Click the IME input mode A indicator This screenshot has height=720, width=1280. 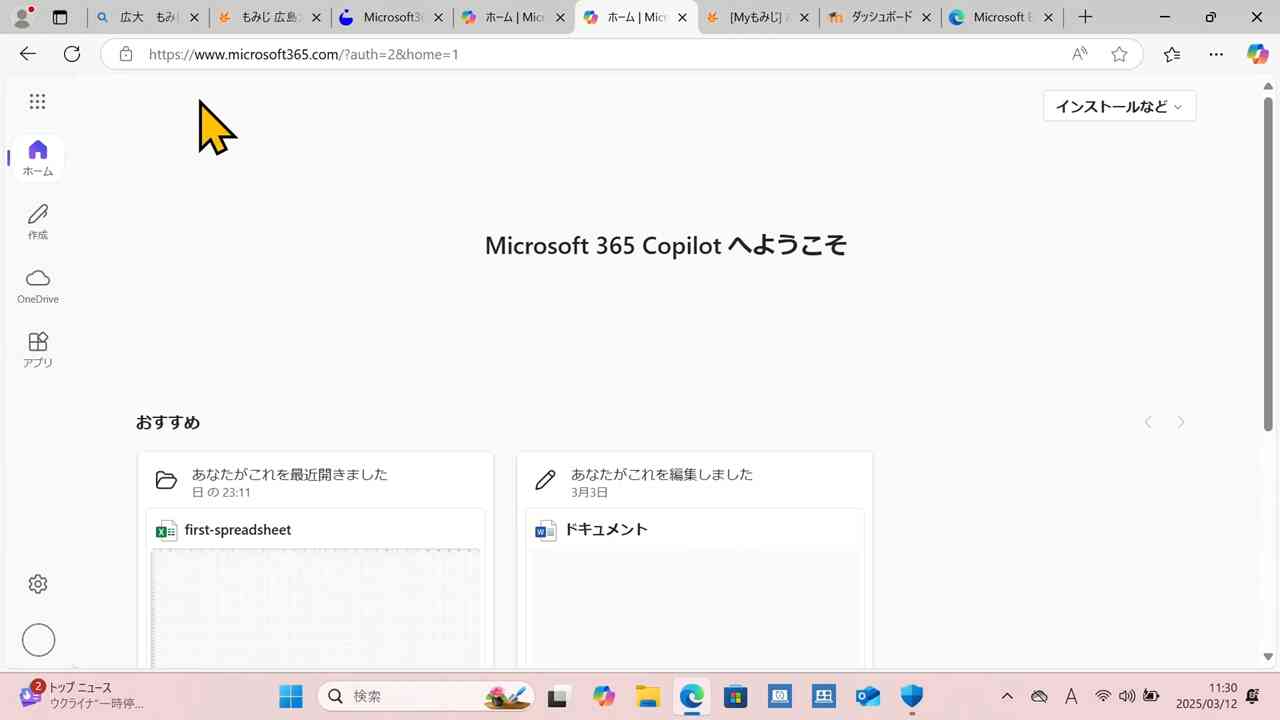click(x=1071, y=696)
